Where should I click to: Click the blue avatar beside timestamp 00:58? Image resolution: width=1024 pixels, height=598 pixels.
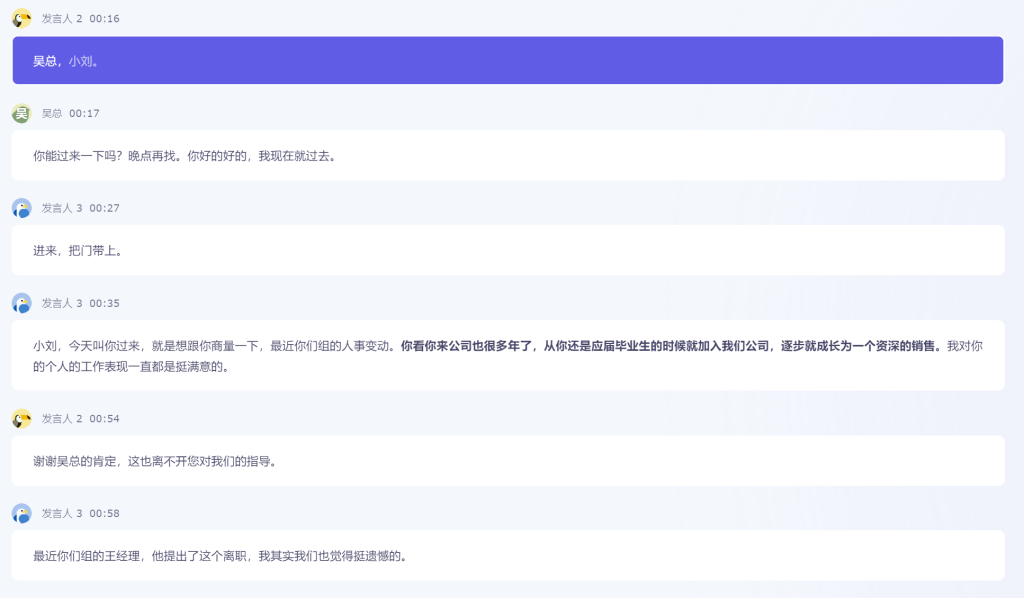[21, 513]
